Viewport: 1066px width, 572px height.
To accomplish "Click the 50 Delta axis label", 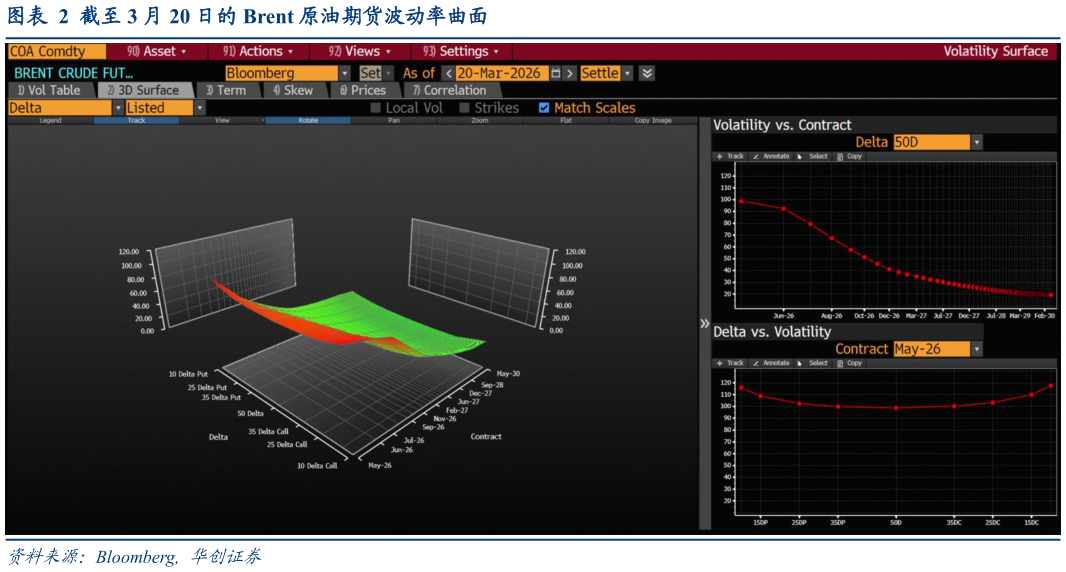I will (x=250, y=414).
